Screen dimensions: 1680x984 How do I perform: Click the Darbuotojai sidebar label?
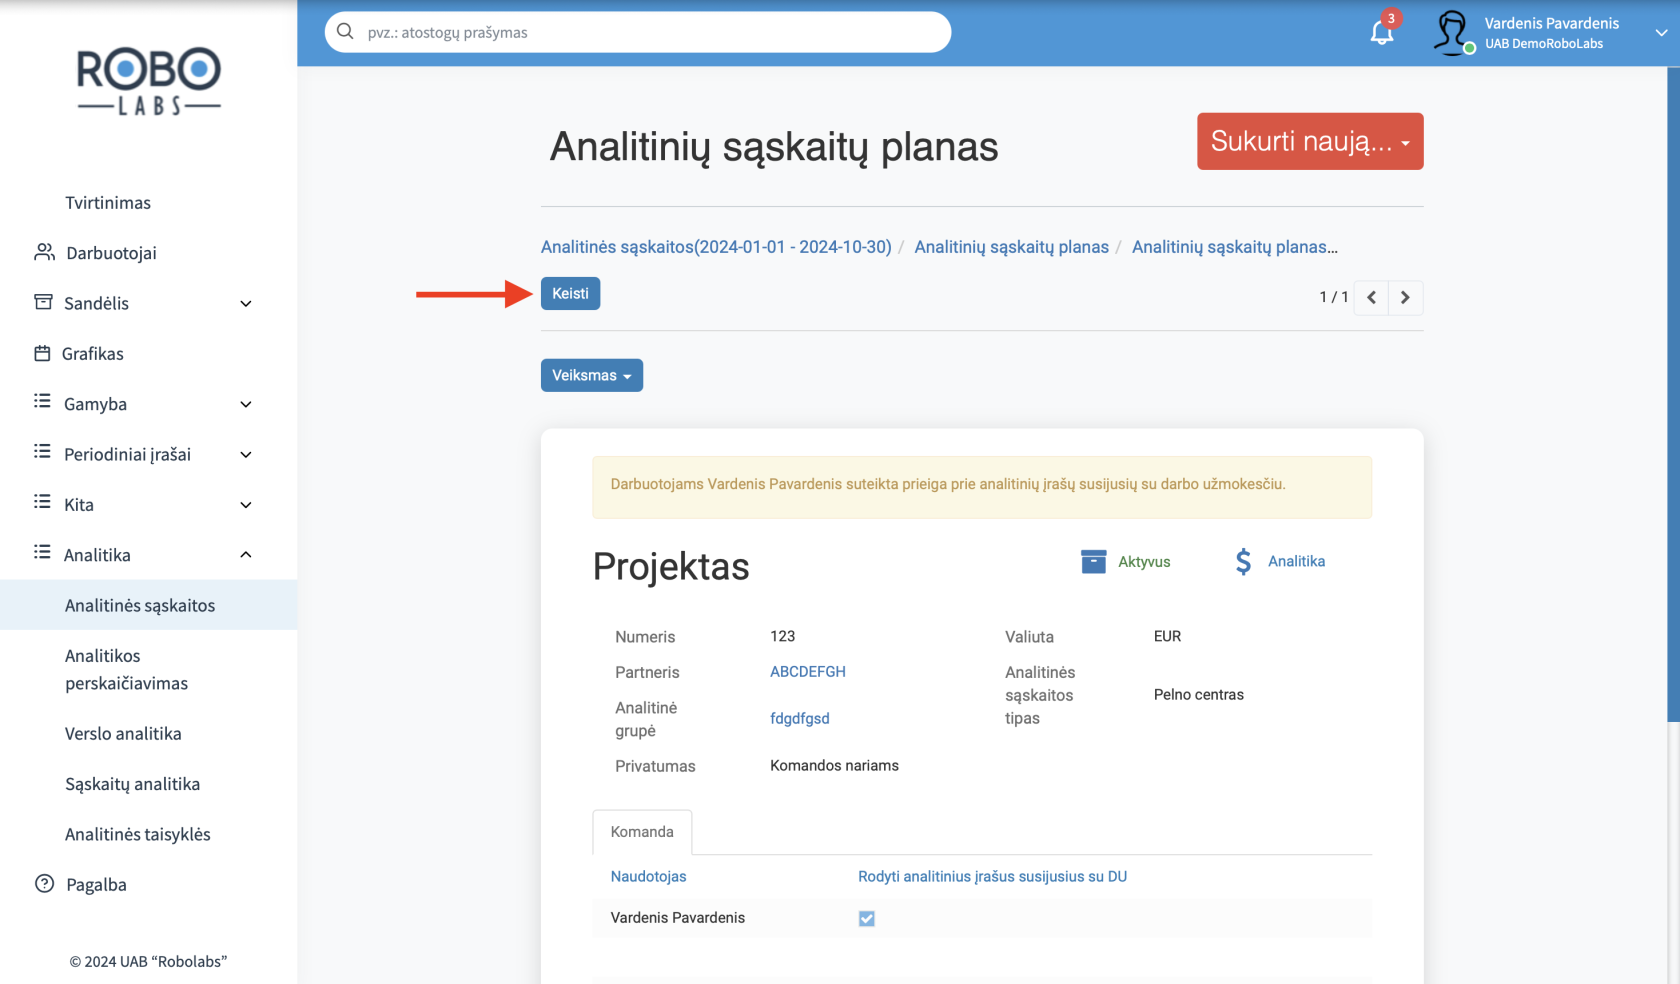pos(111,253)
